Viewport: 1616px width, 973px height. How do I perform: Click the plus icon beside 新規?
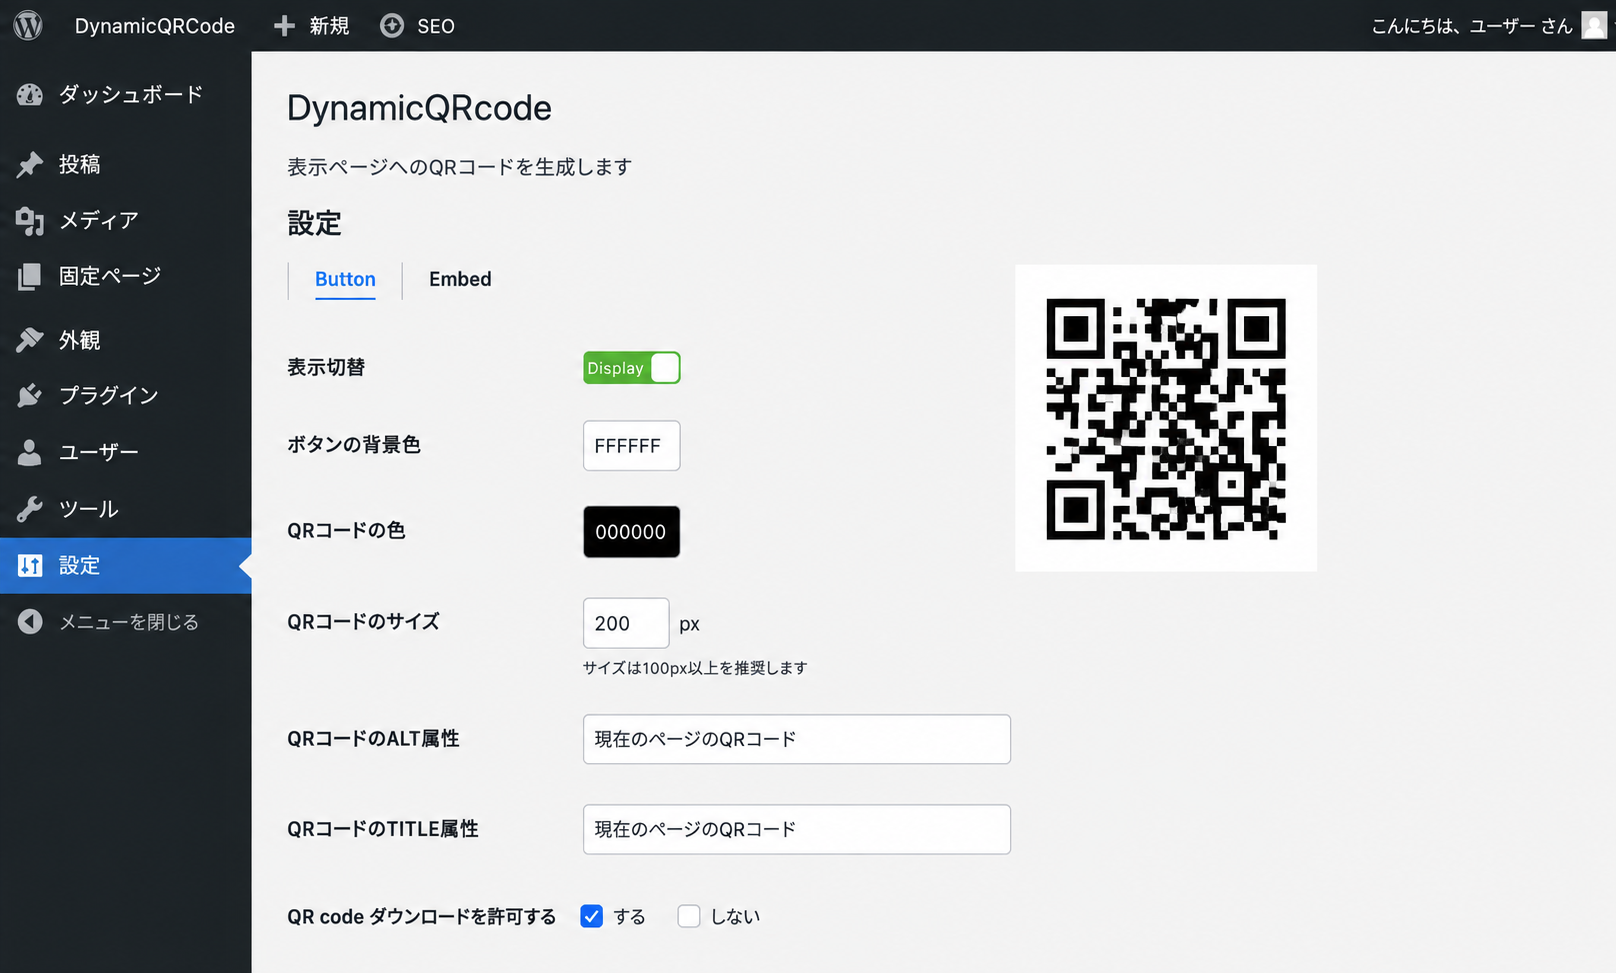[x=284, y=26]
